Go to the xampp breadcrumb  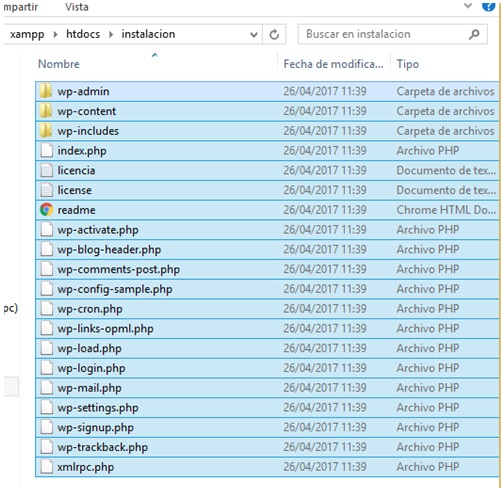point(27,34)
